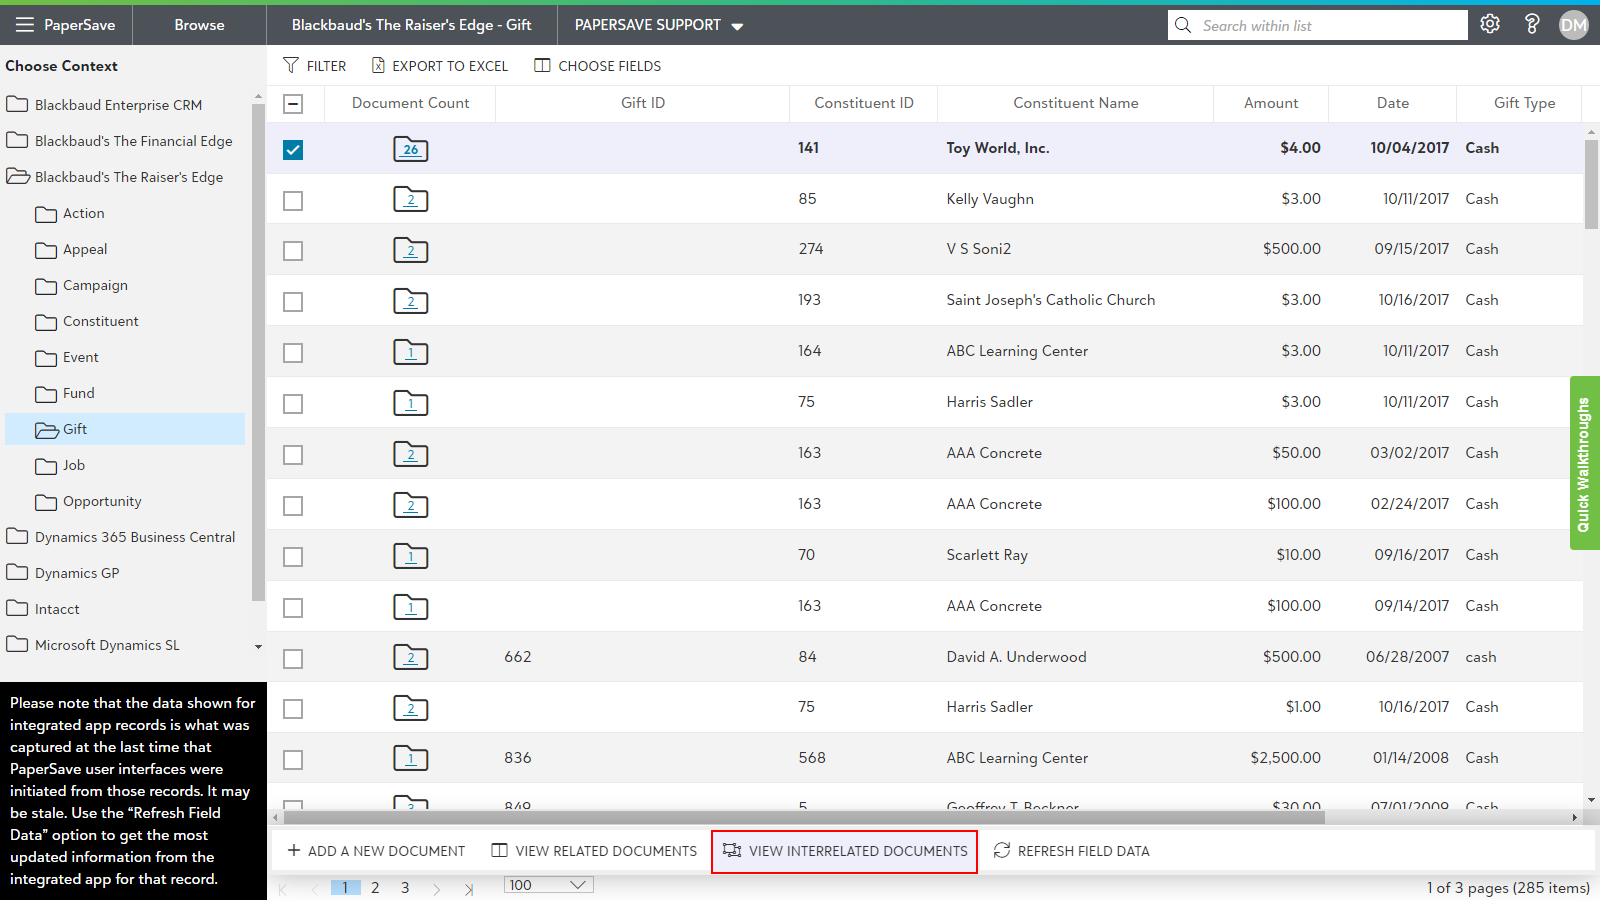Click the help question mark icon
Viewport: 1600px width, 900px height.
(x=1532, y=24)
